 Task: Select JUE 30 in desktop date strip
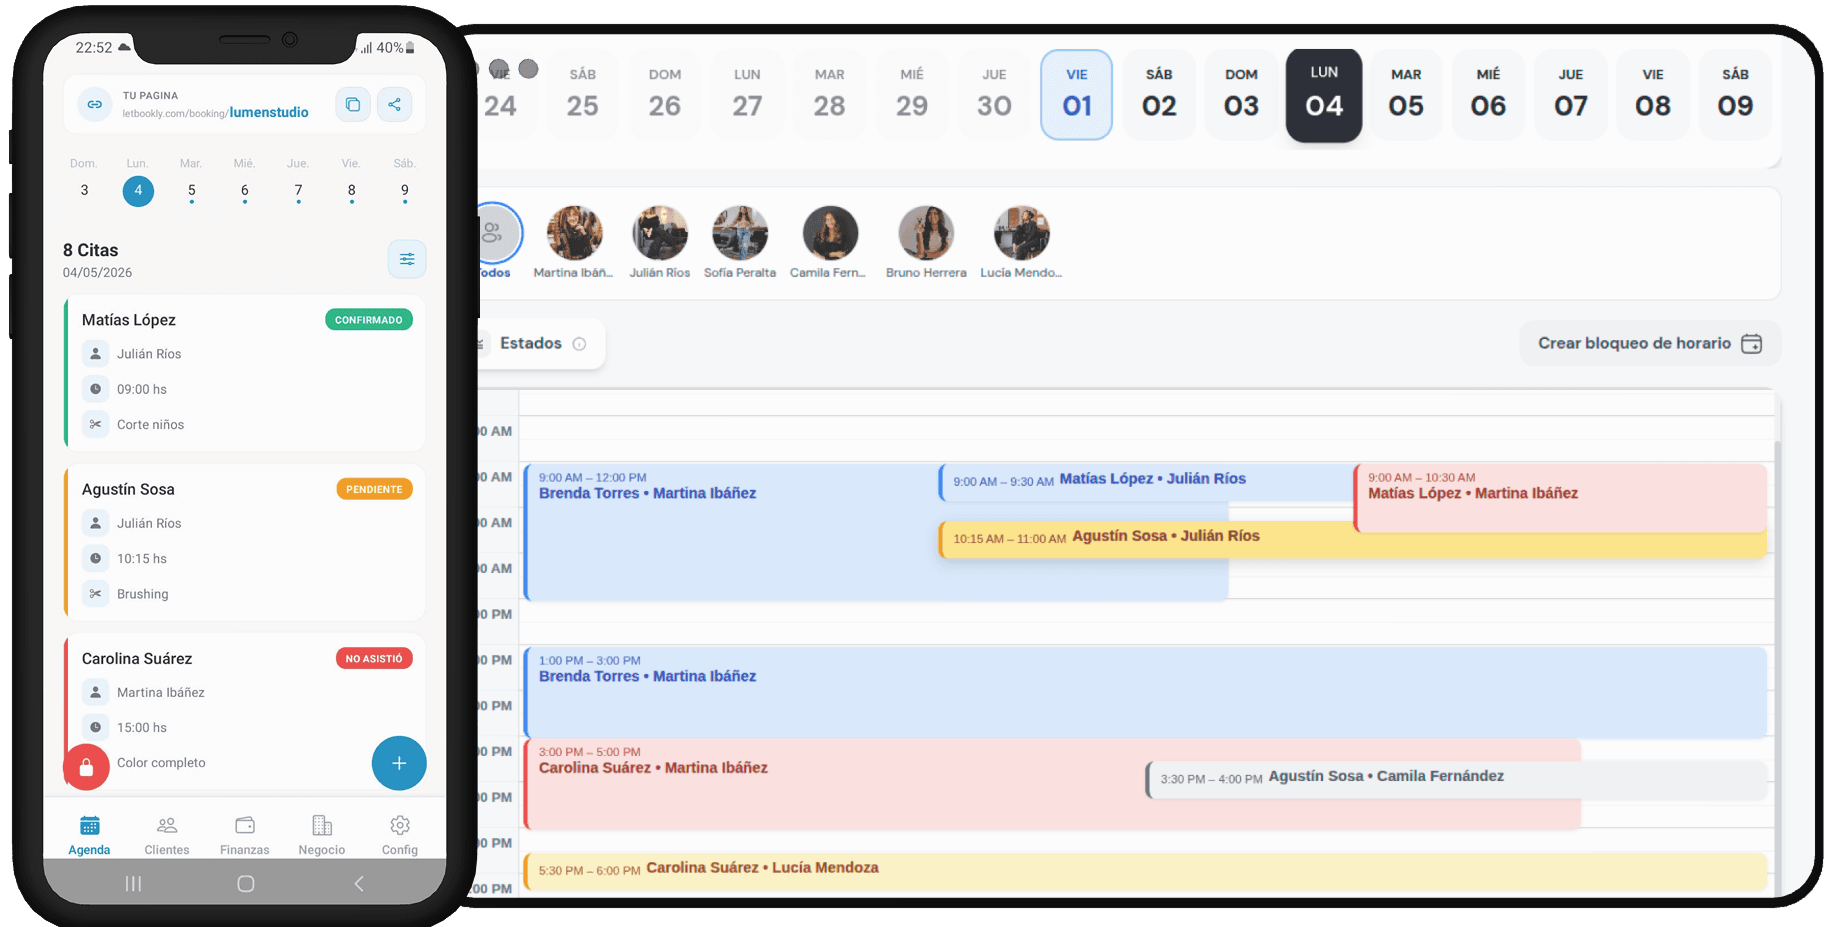[994, 94]
